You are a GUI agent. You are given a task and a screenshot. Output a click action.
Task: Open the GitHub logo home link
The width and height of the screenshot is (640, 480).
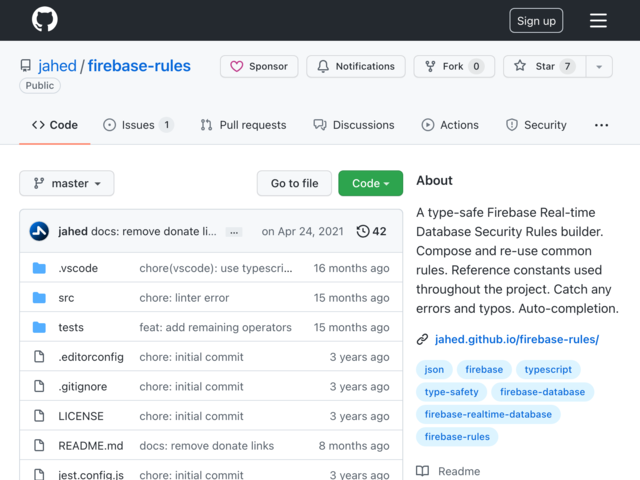[x=44, y=19]
